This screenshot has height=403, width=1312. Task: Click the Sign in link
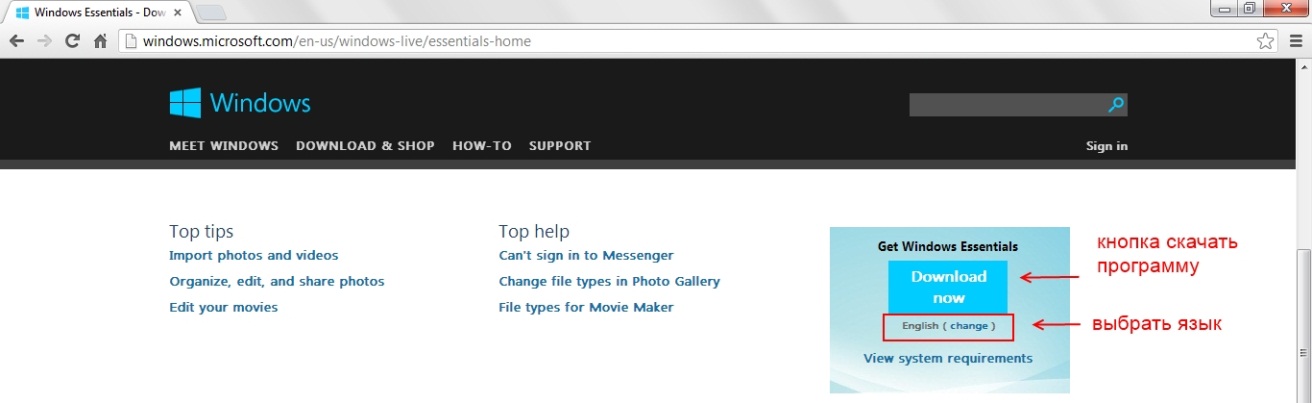1107,146
